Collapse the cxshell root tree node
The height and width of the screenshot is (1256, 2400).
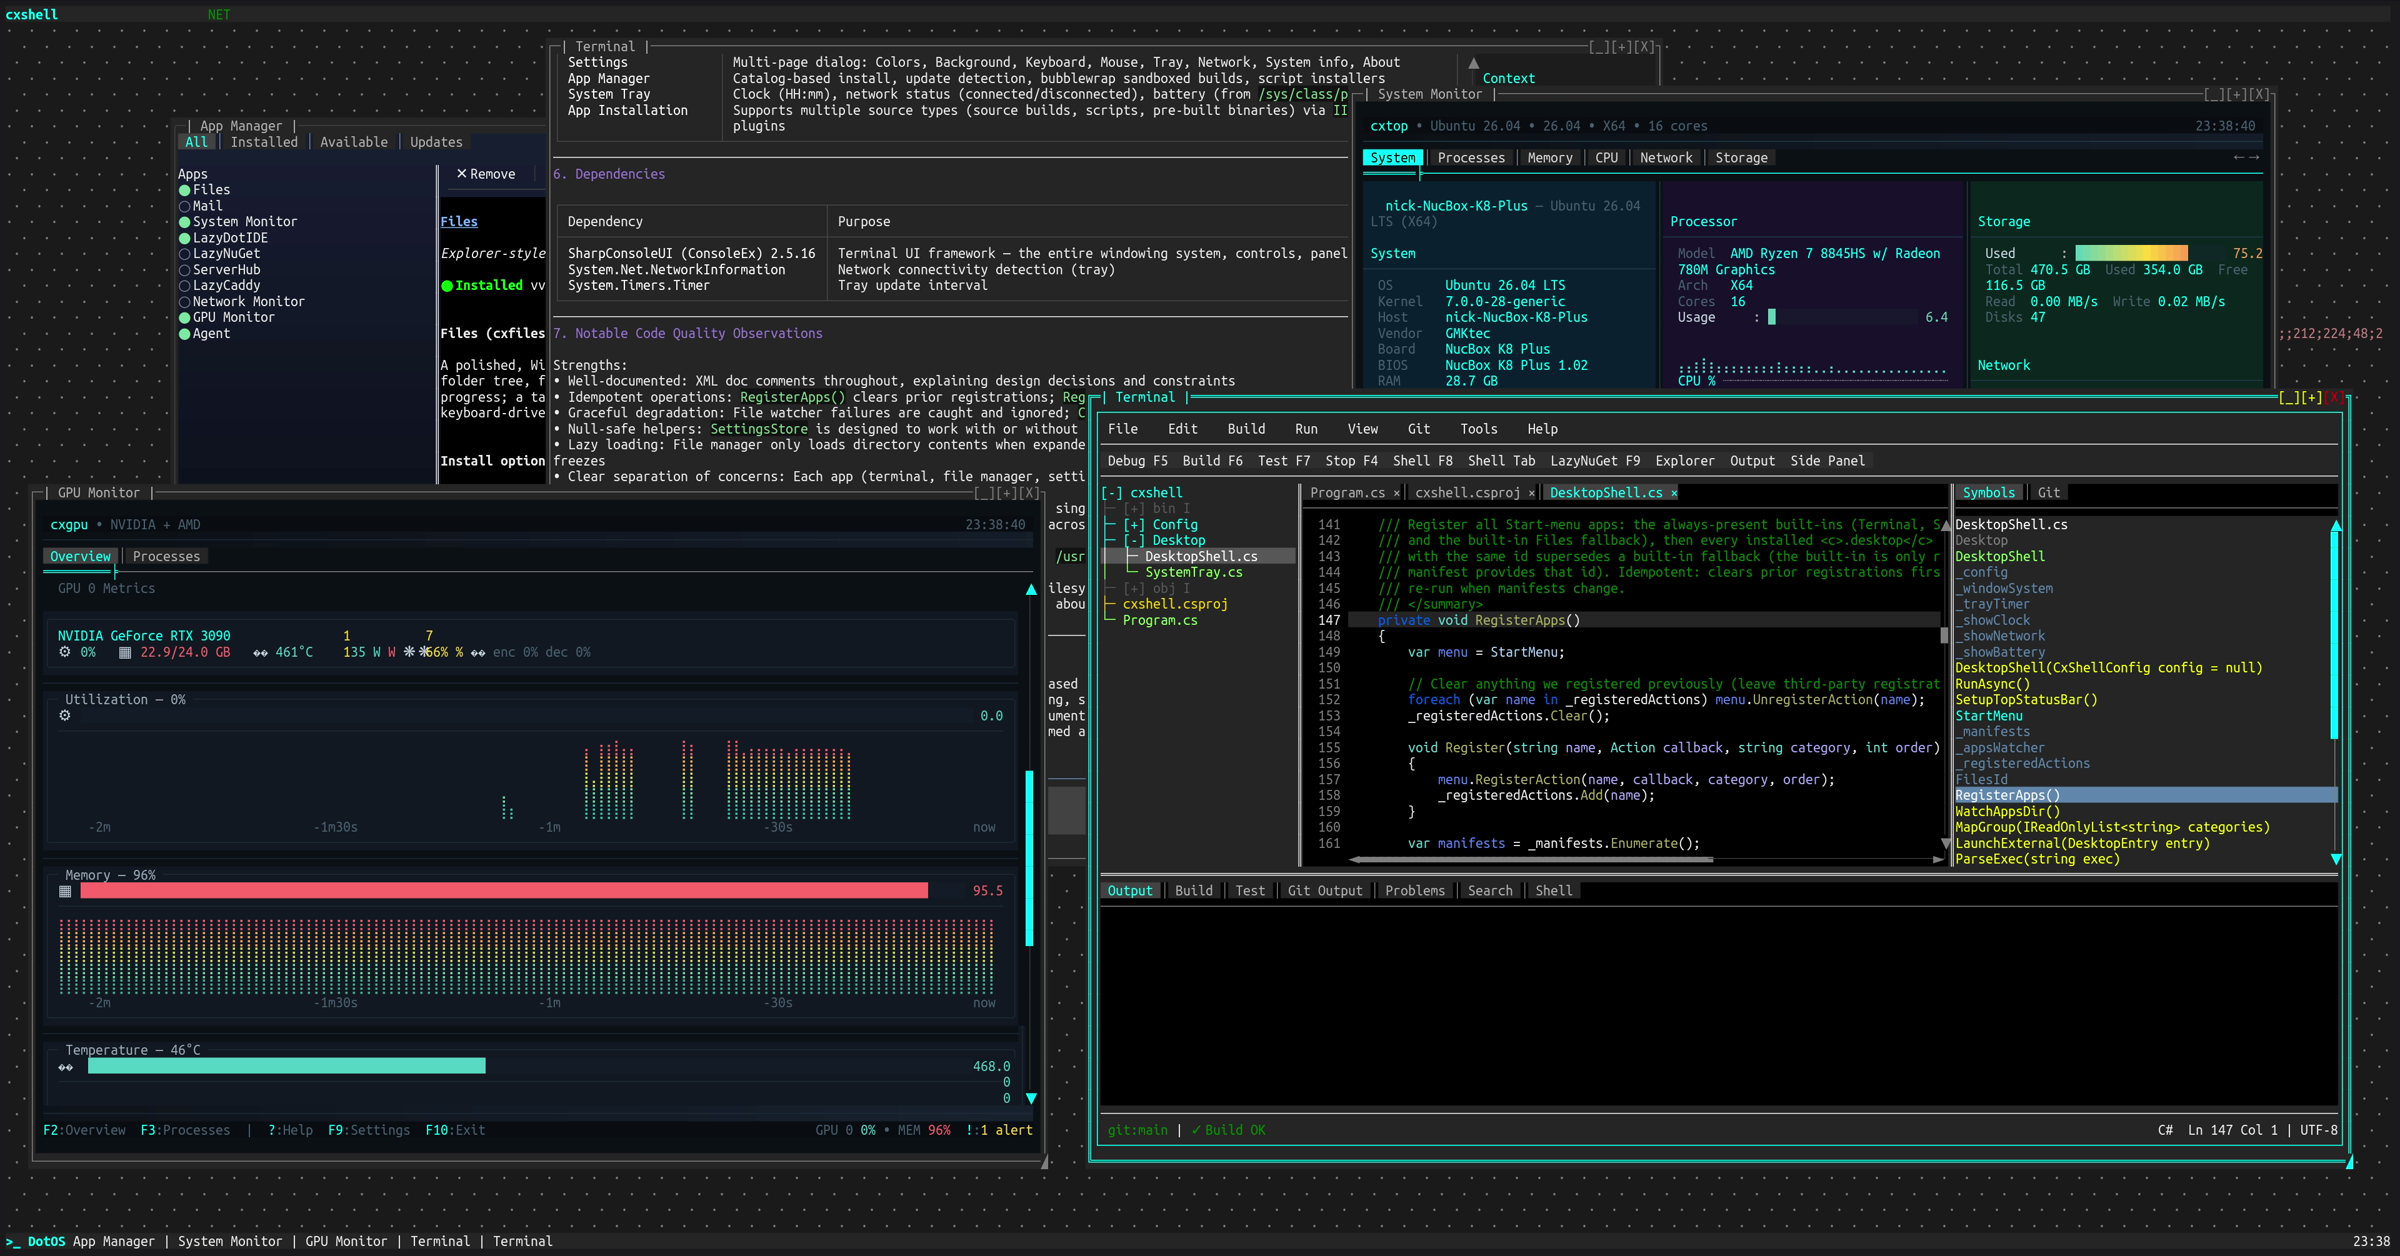tap(1112, 493)
